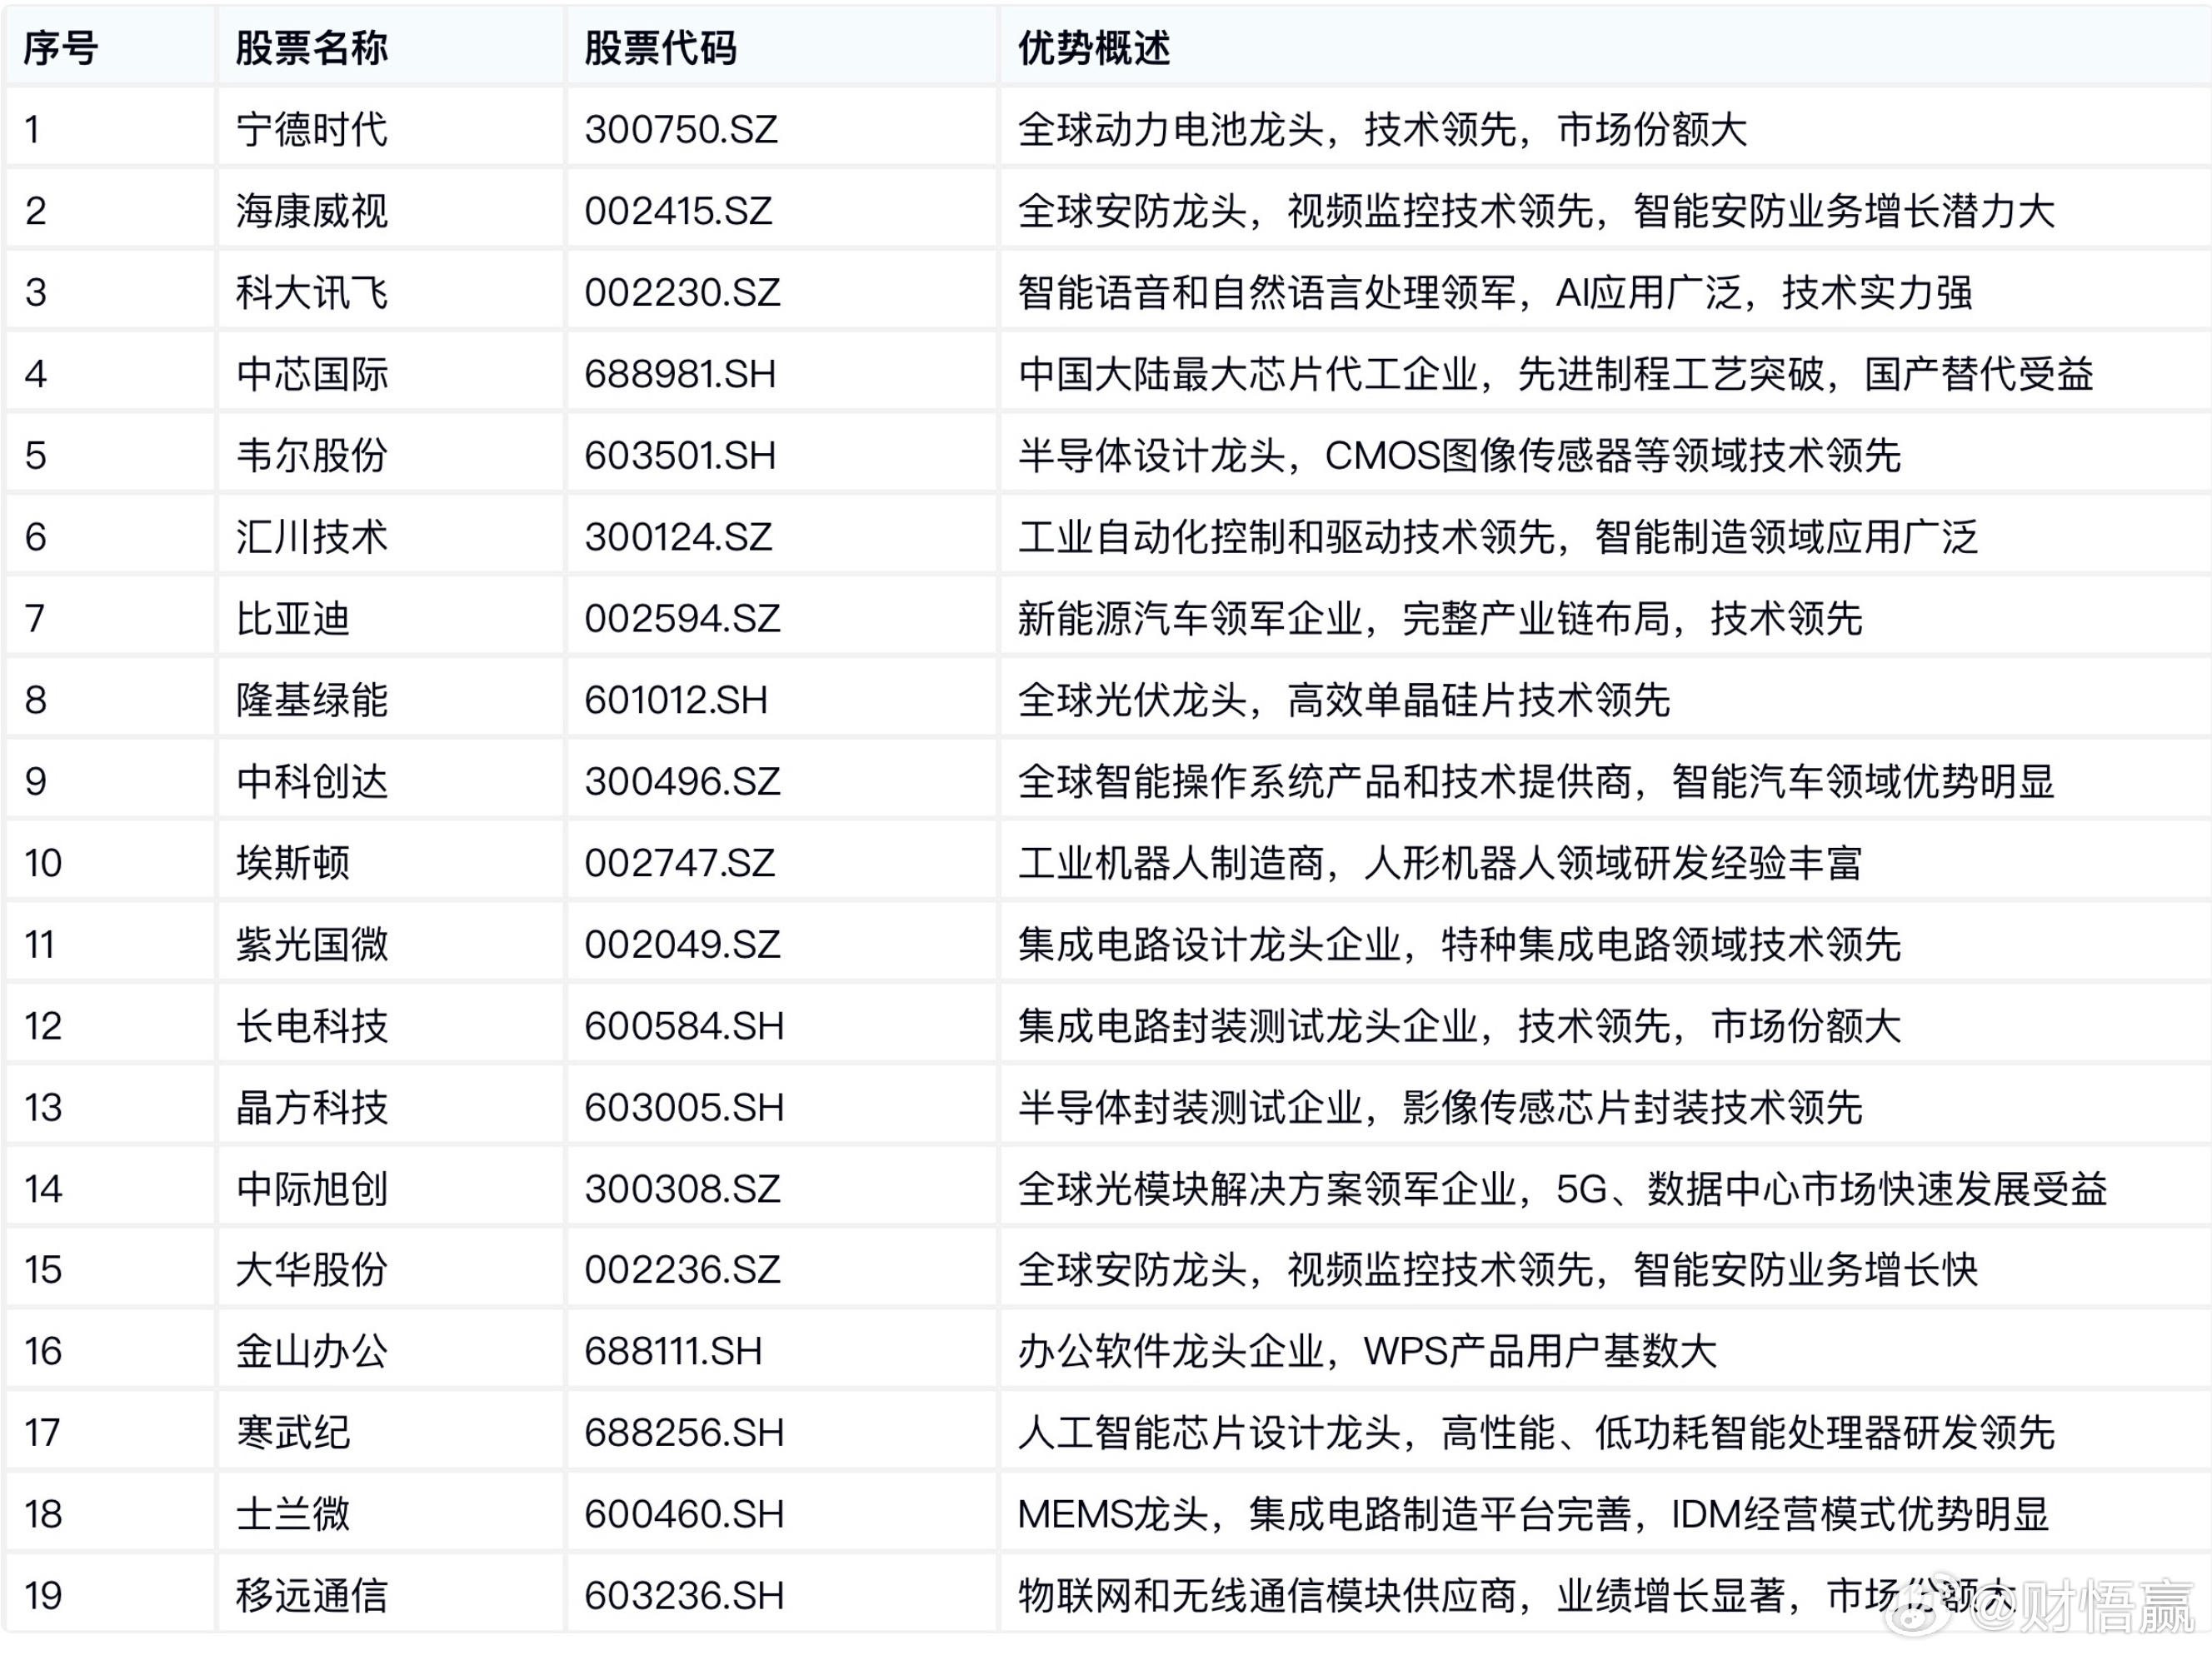The height and width of the screenshot is (1660, 2212).
Task: Select the stock name 中际旭创
Action: 311,1189
